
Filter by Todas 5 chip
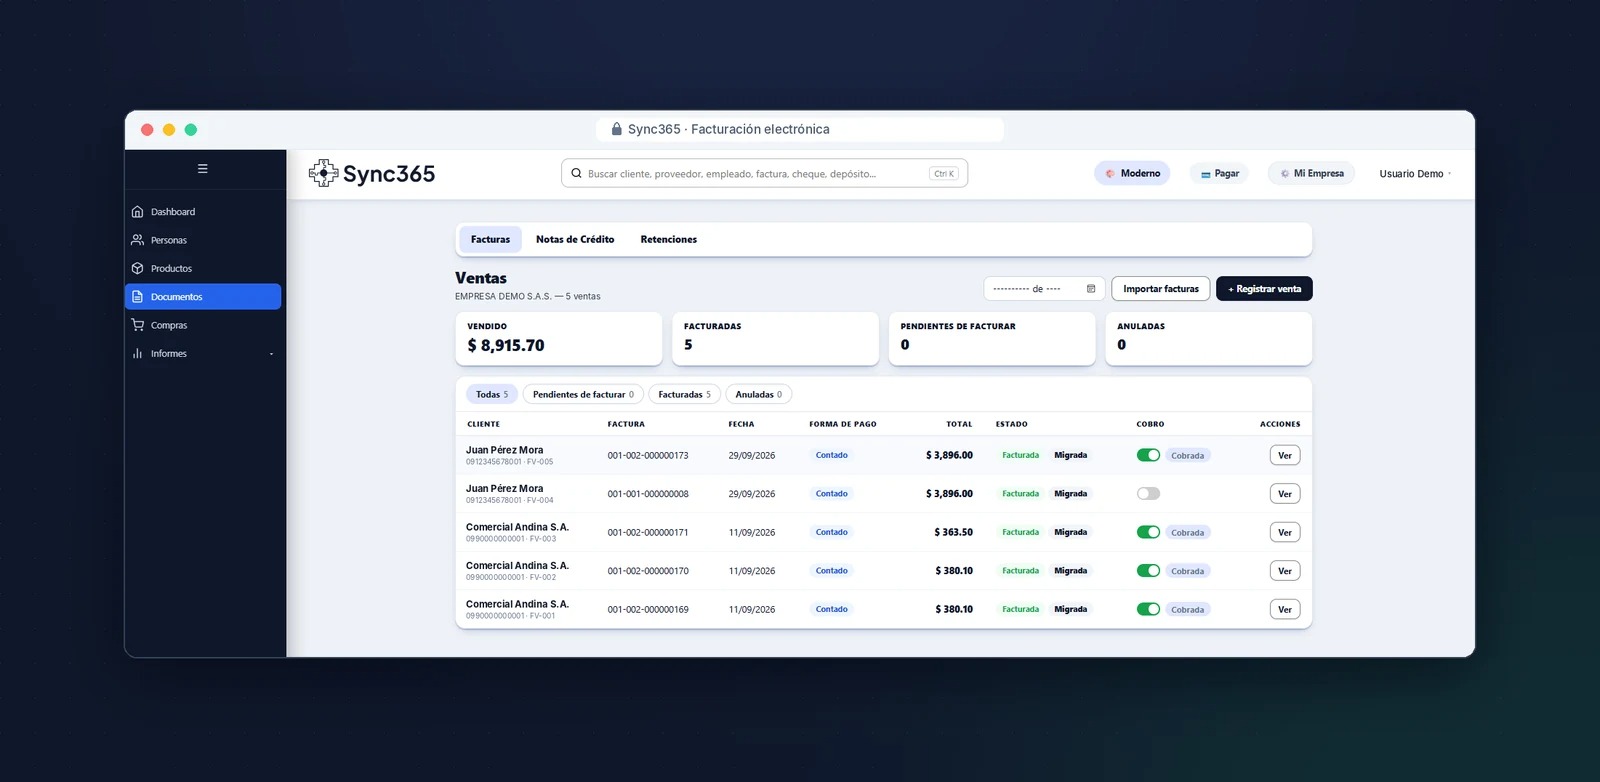[492, 394]
